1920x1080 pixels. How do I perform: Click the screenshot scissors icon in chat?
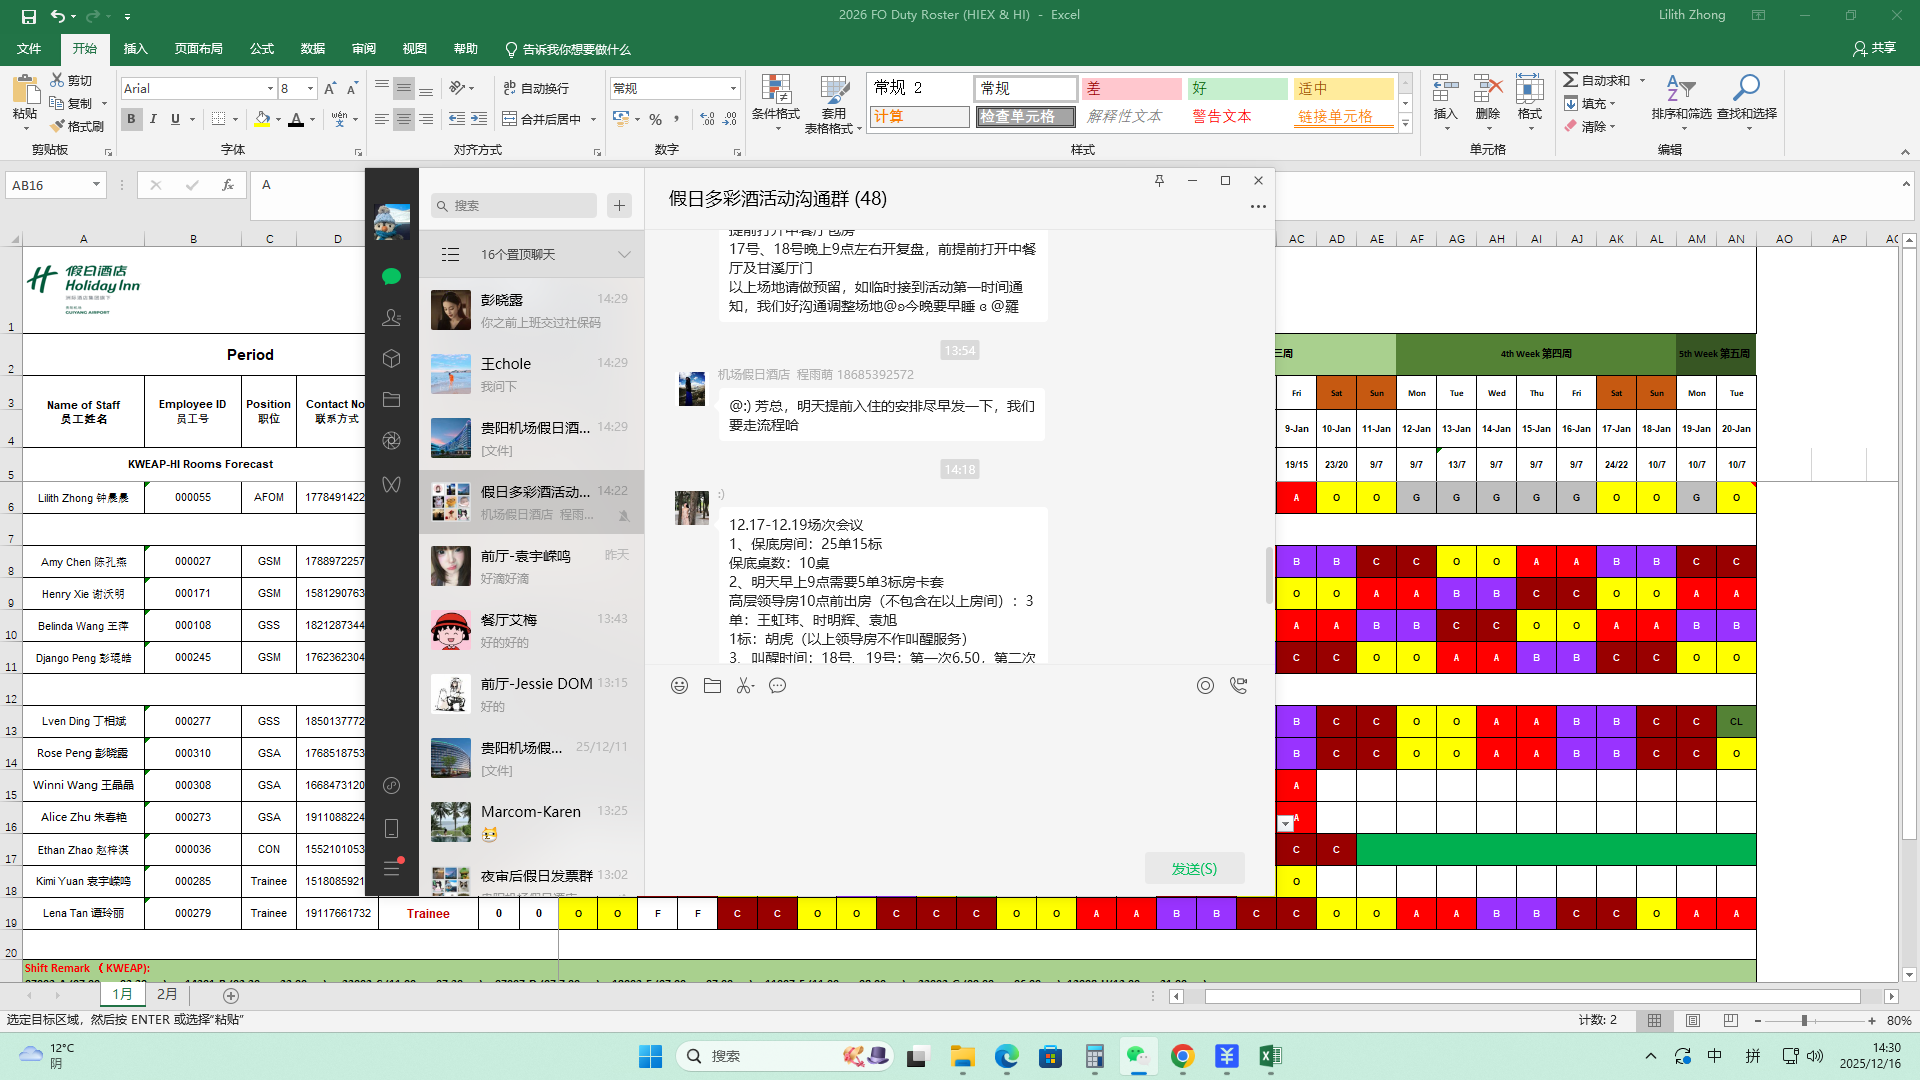(x=744, y=686)
